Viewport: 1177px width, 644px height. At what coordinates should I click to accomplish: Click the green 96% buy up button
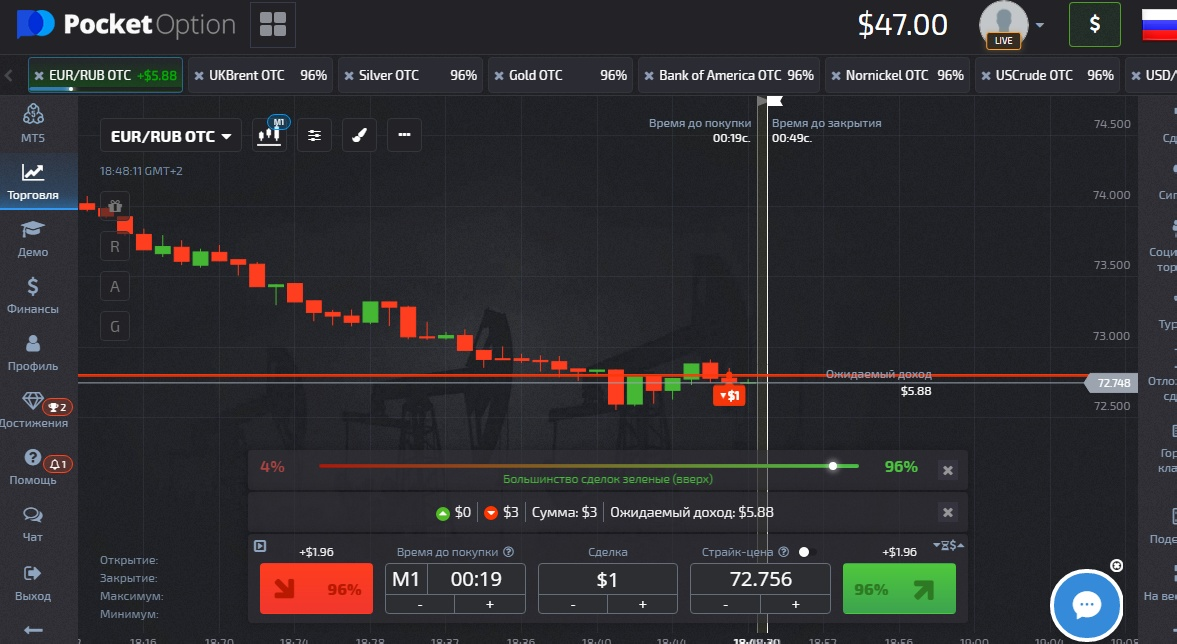[x=899, y=589]
